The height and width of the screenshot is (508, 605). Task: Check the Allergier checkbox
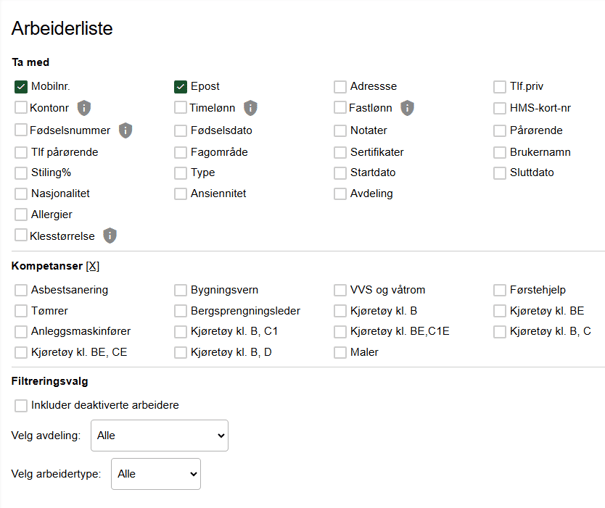(21, 215)
